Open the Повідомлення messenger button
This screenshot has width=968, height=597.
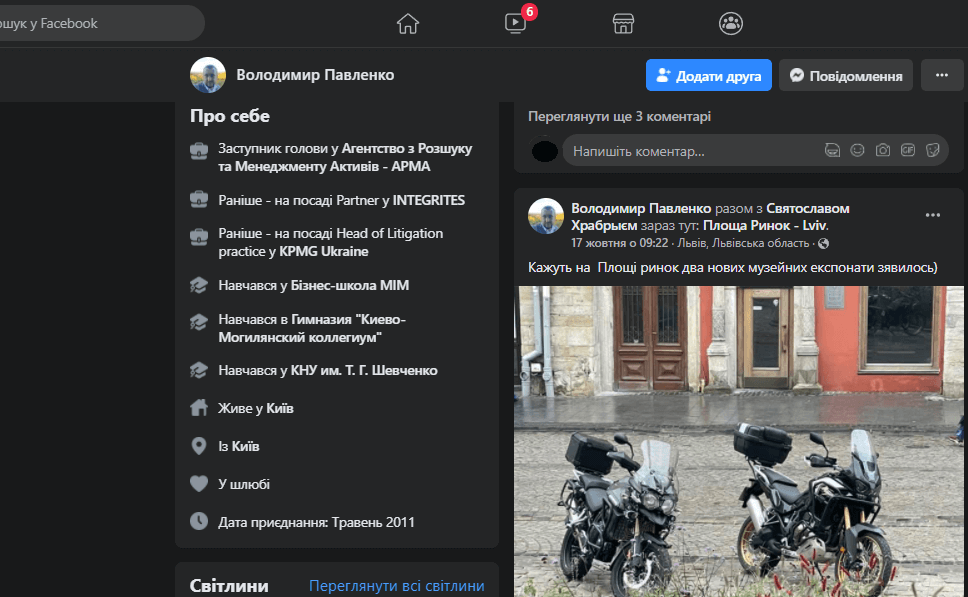846,75
